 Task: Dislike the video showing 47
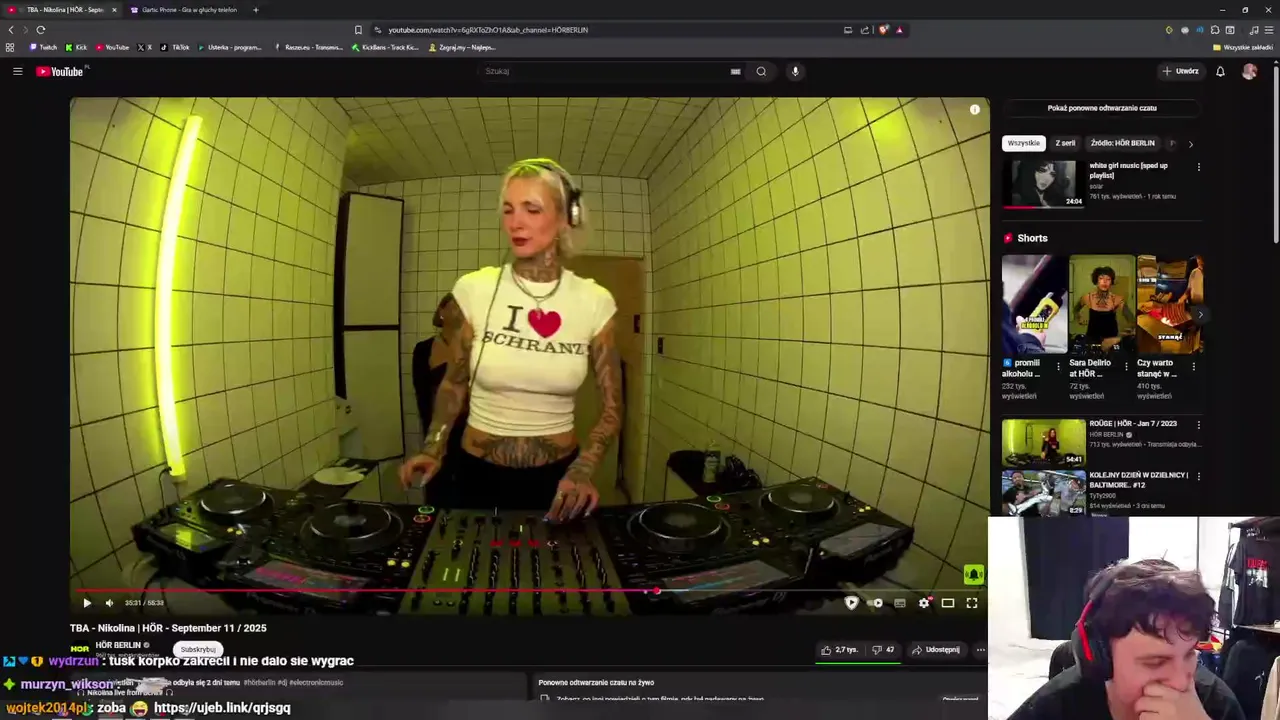pos(883,650)
